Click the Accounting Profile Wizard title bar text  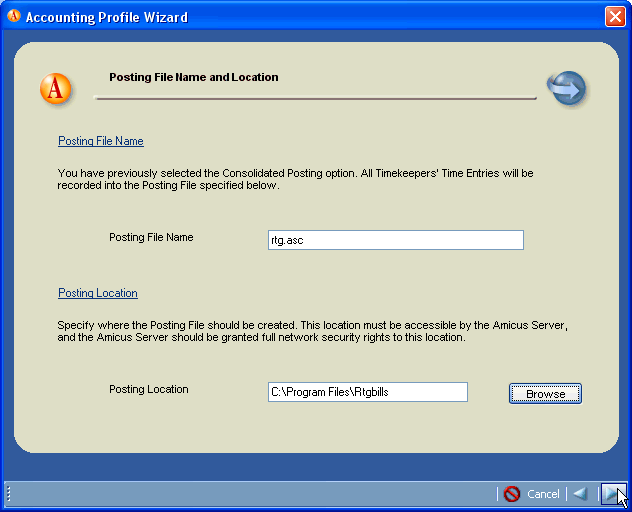point(106,17)
